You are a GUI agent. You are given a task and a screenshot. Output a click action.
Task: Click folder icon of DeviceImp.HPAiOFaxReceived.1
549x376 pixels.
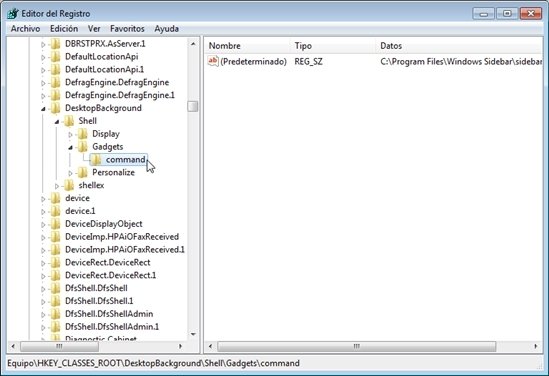coord(55,250)
